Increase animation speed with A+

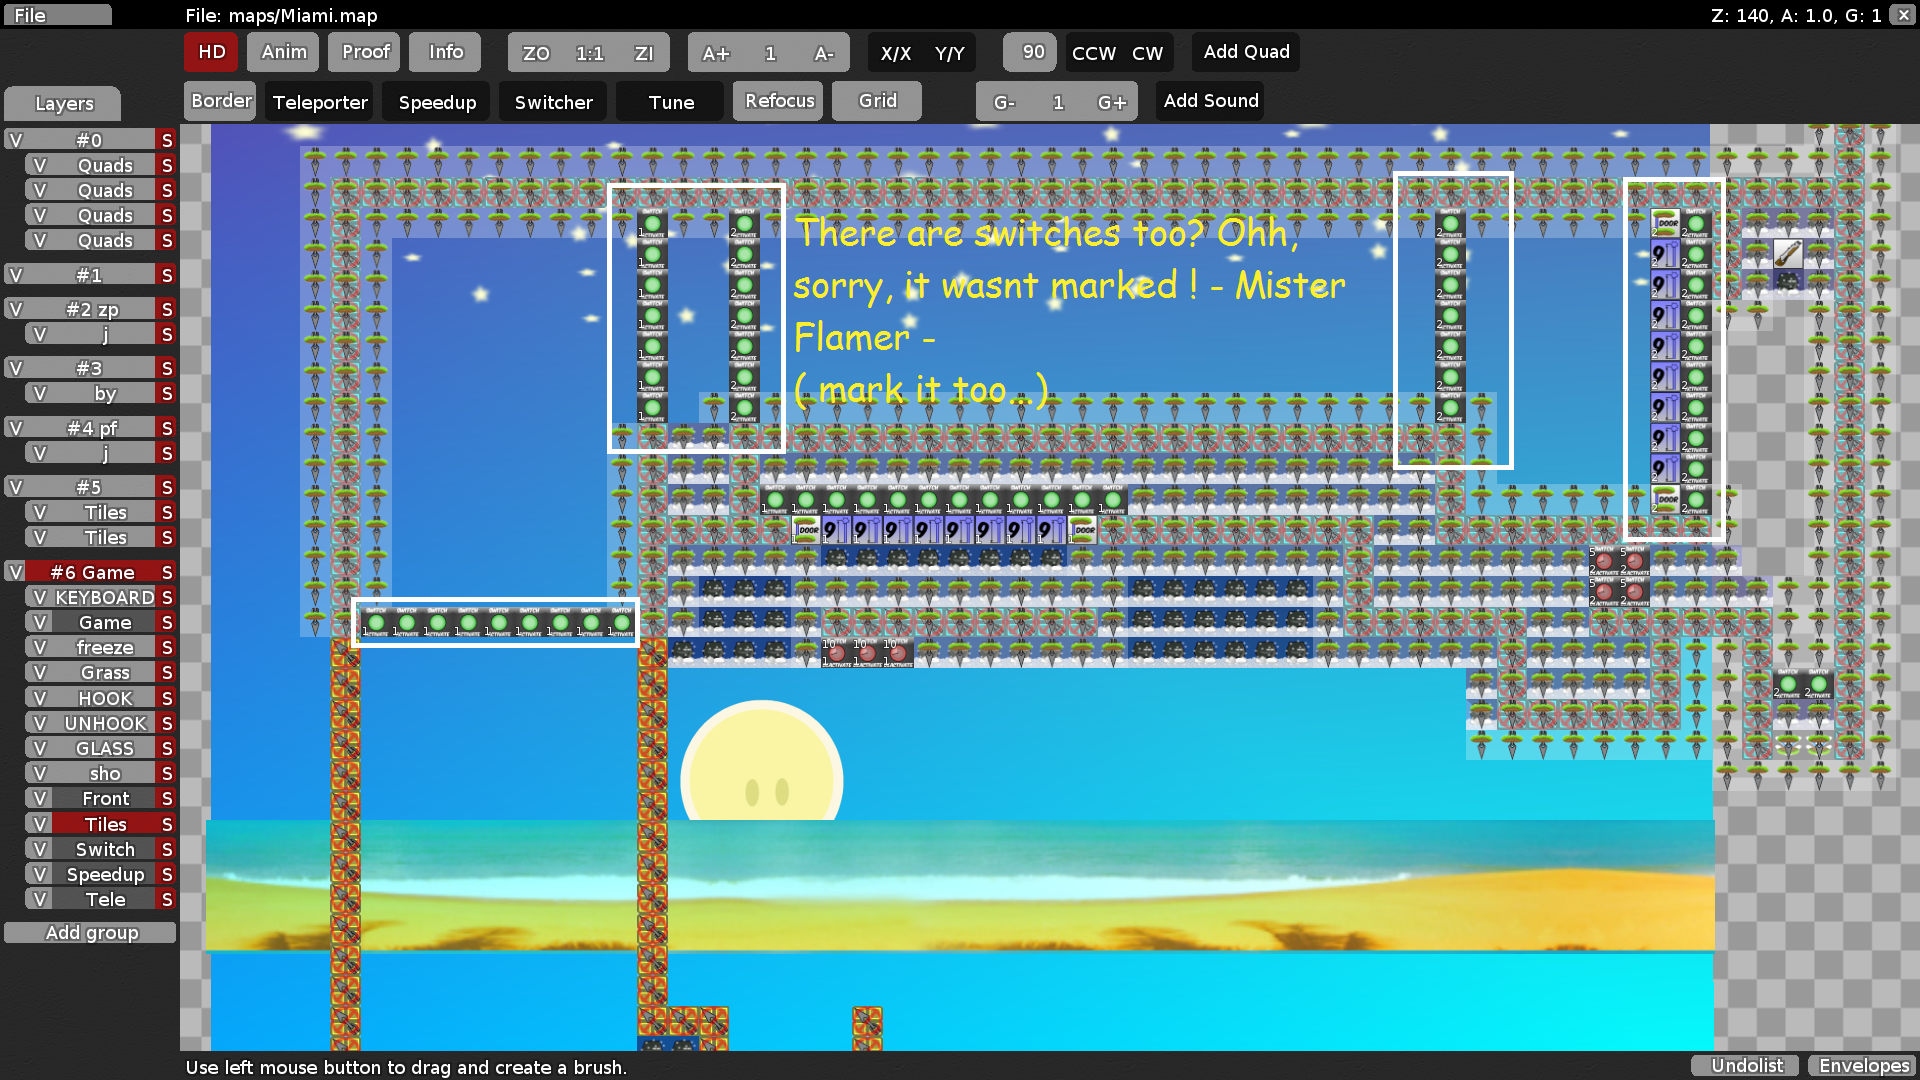715,53
